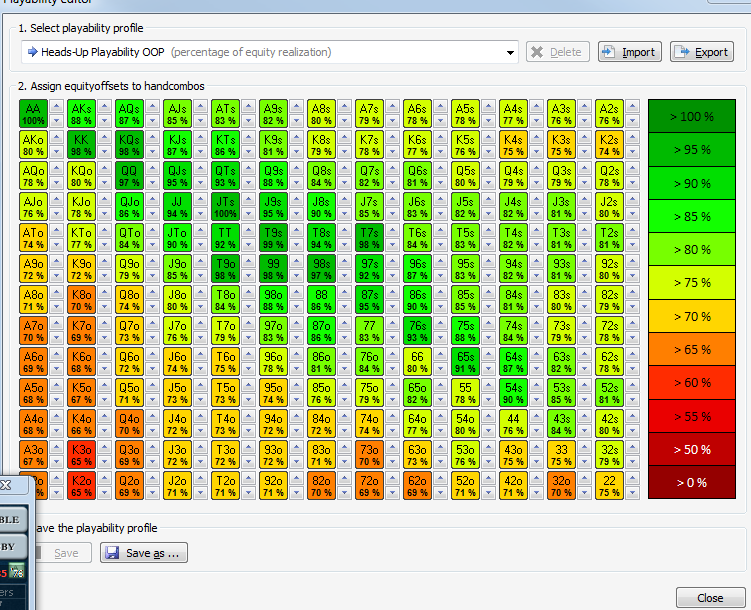
Task: Decrease the AA equity with down arrow
Action: [x=57, y=121]
